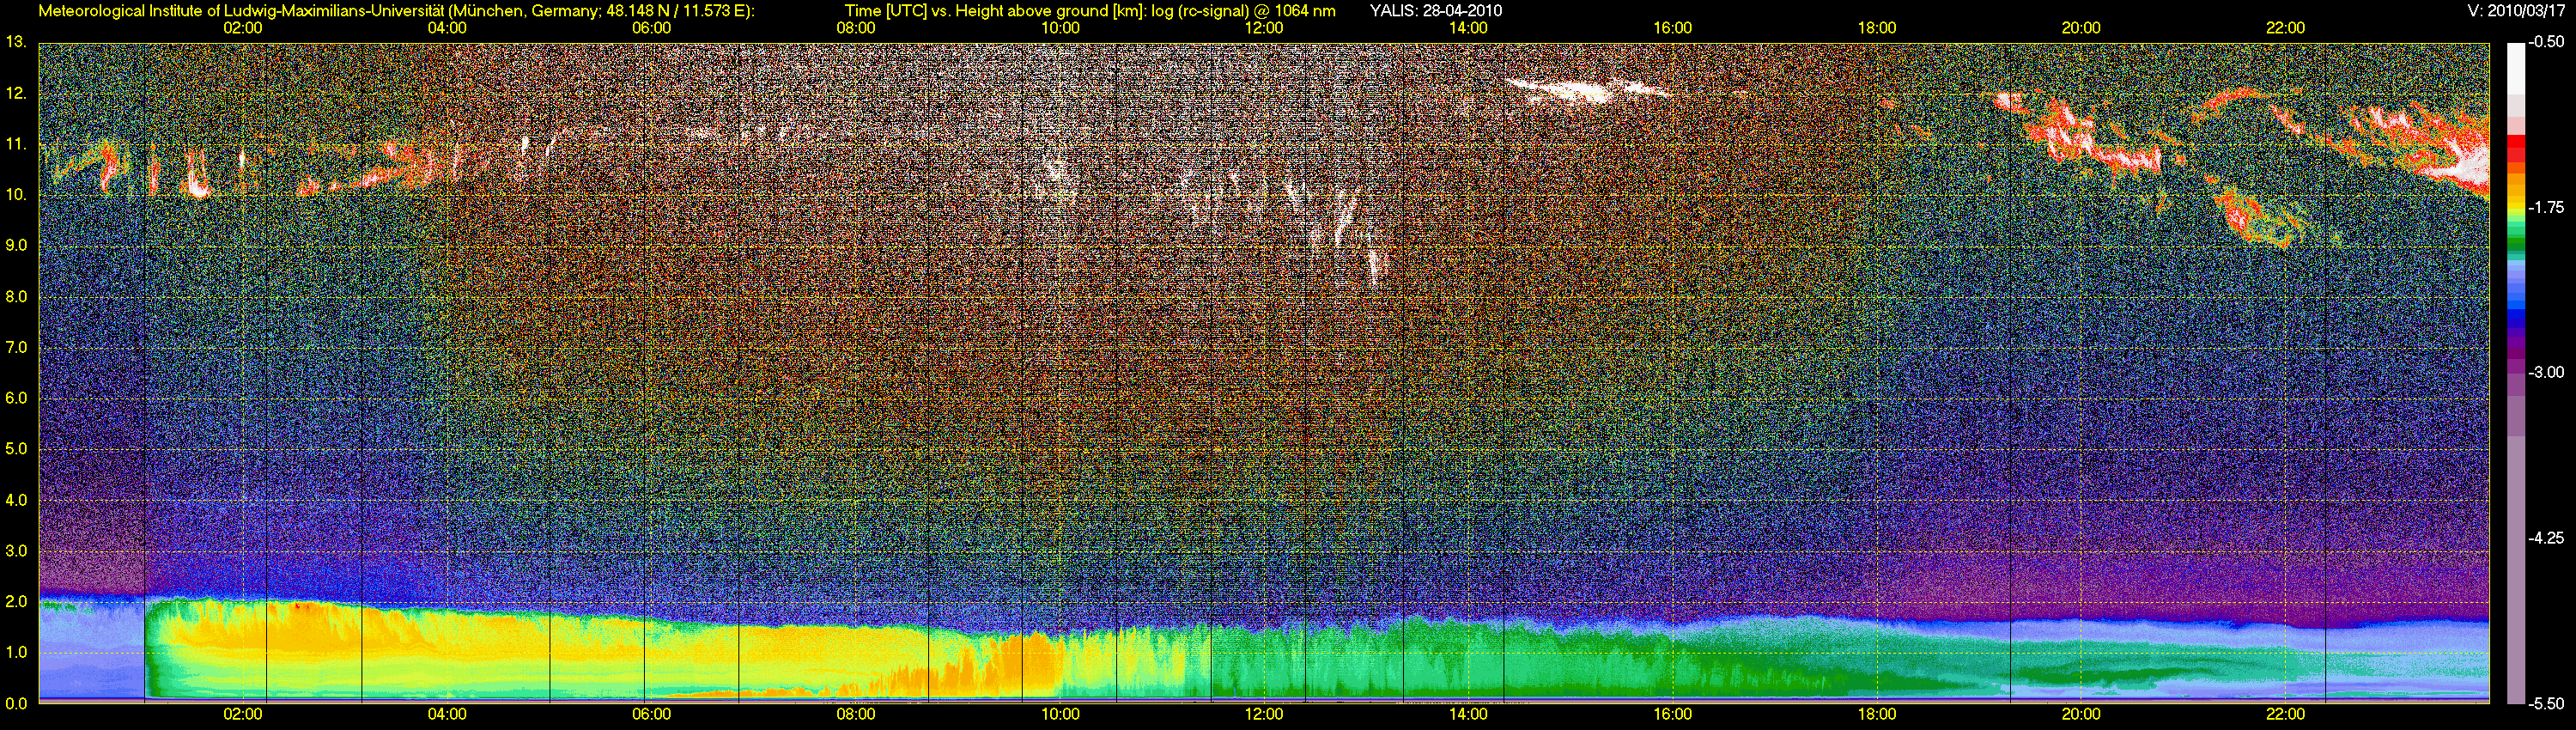Select the 20:00 label on the top time axis

tap(2081, 28)
